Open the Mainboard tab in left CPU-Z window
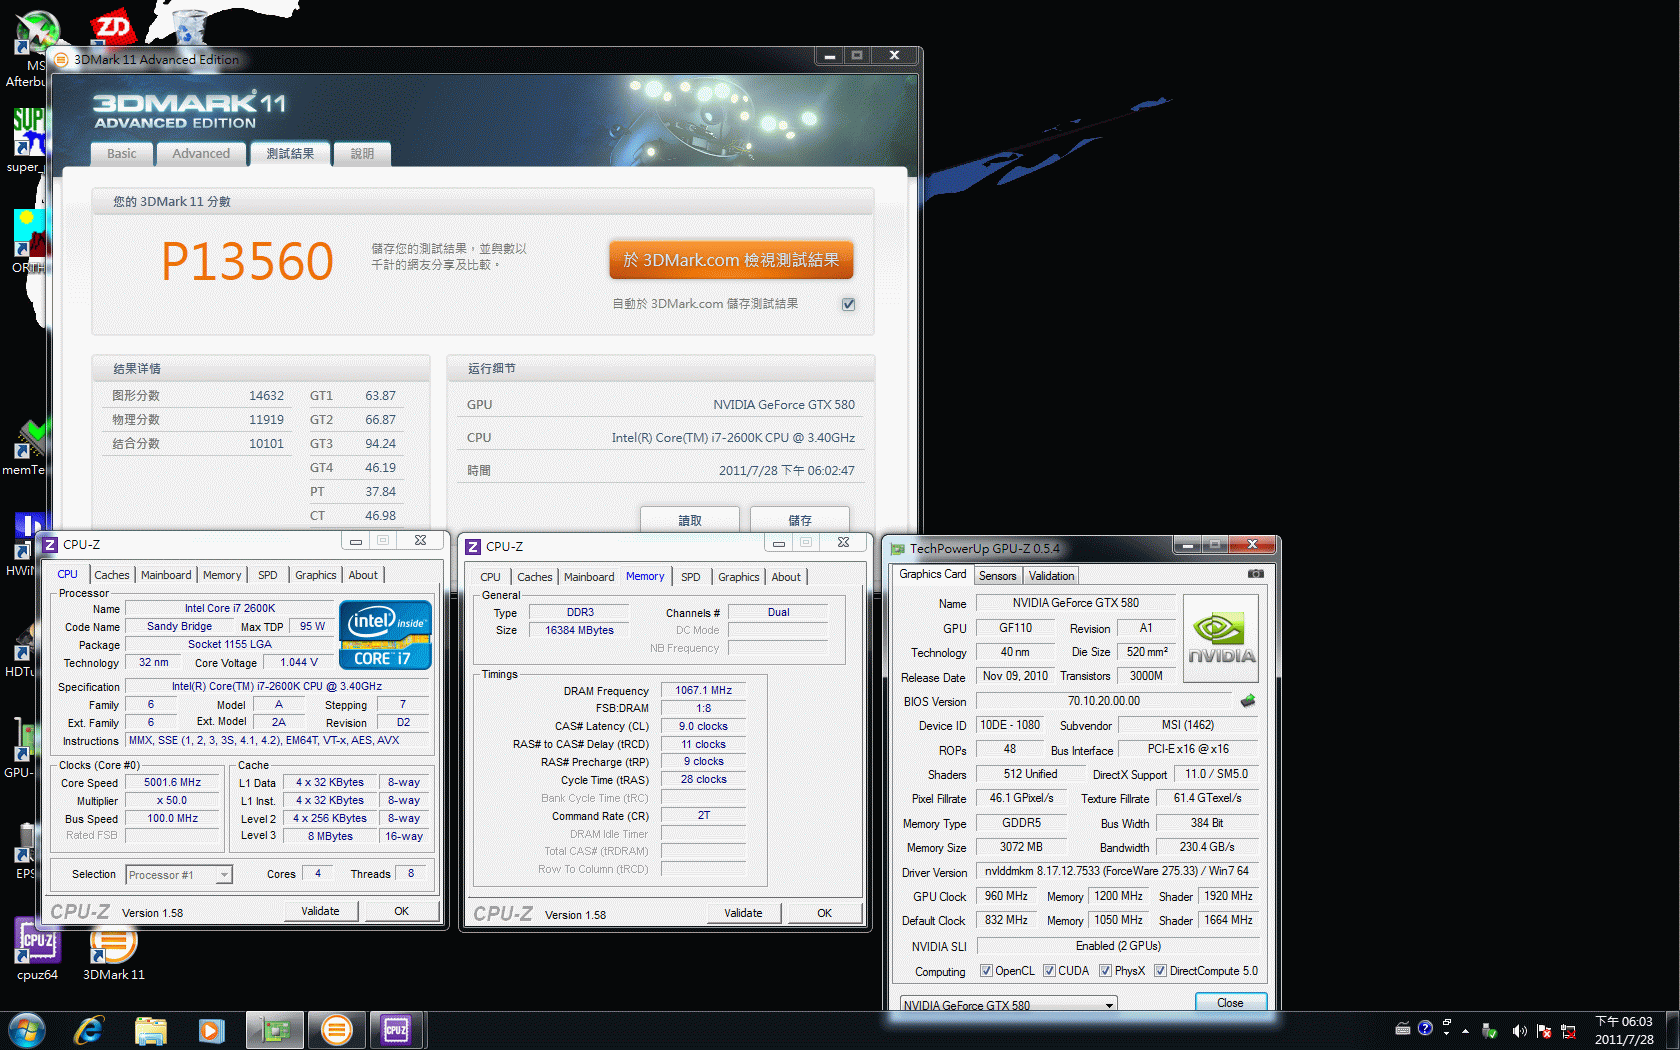This screenshot has width=1680, height=1050. [166, 575]
